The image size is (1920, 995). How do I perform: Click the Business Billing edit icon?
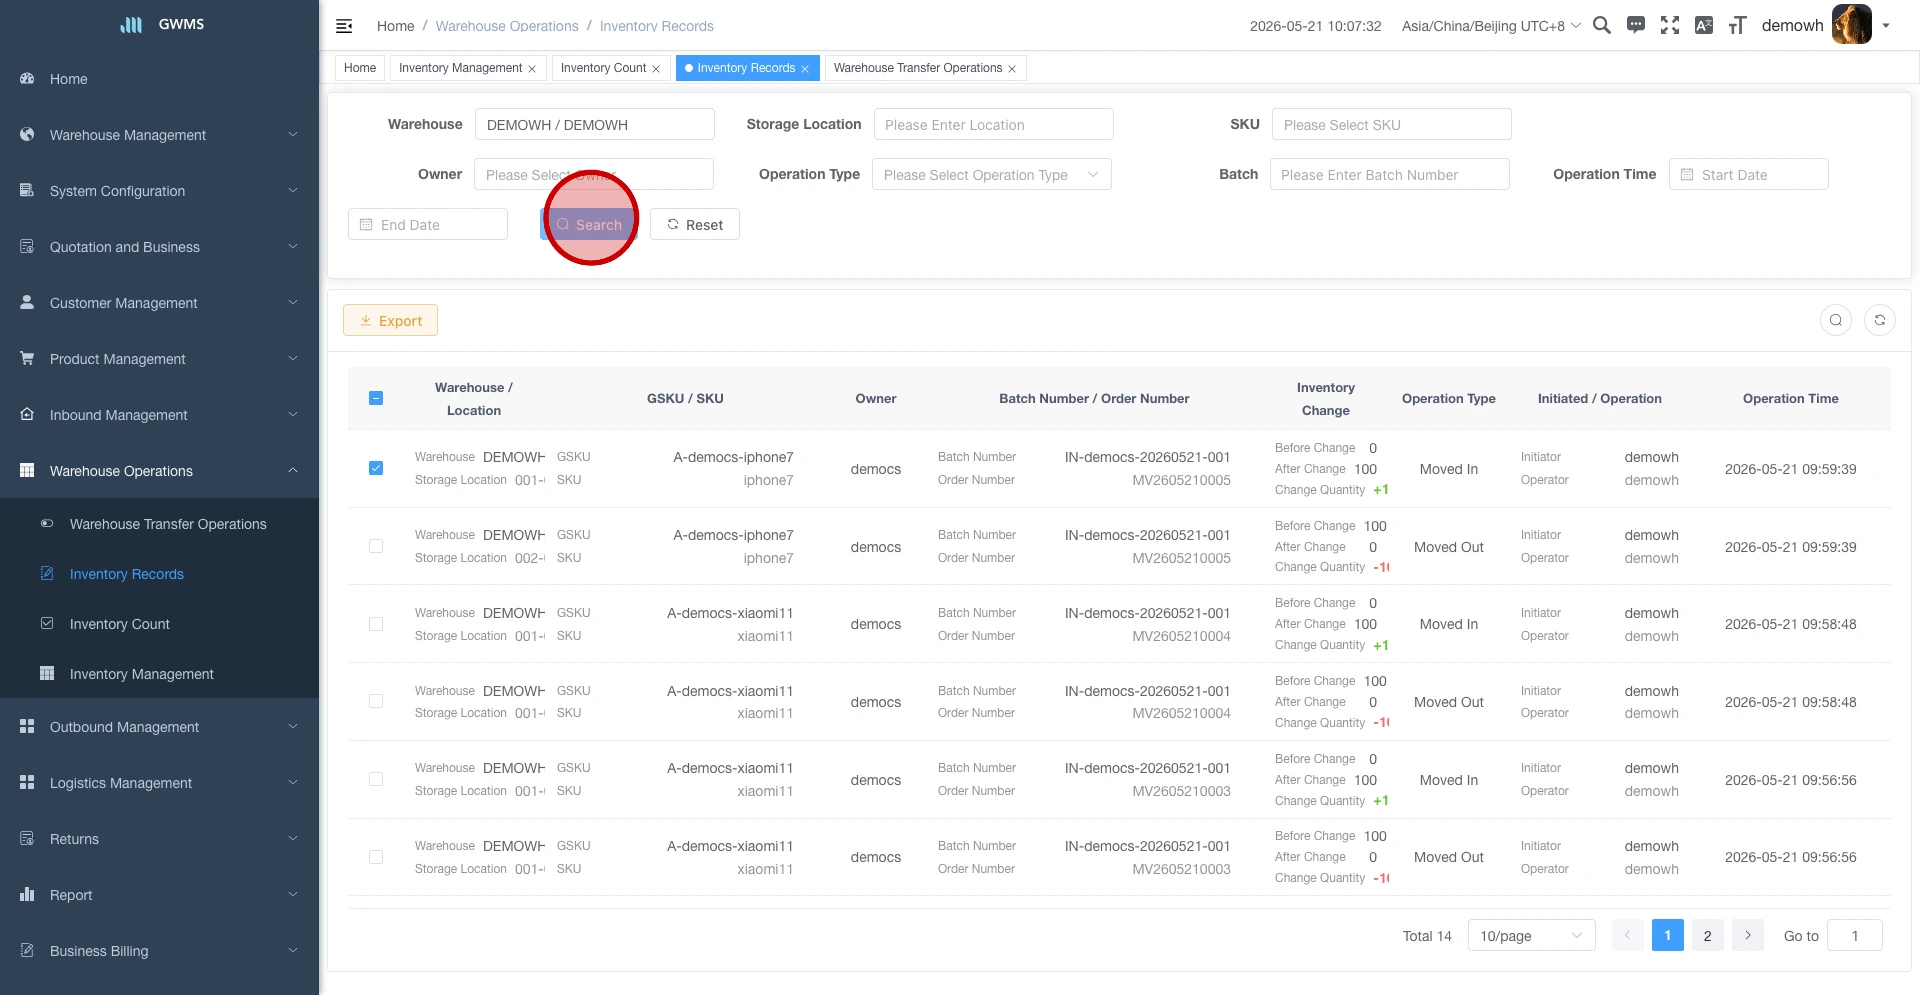[27, 950]
